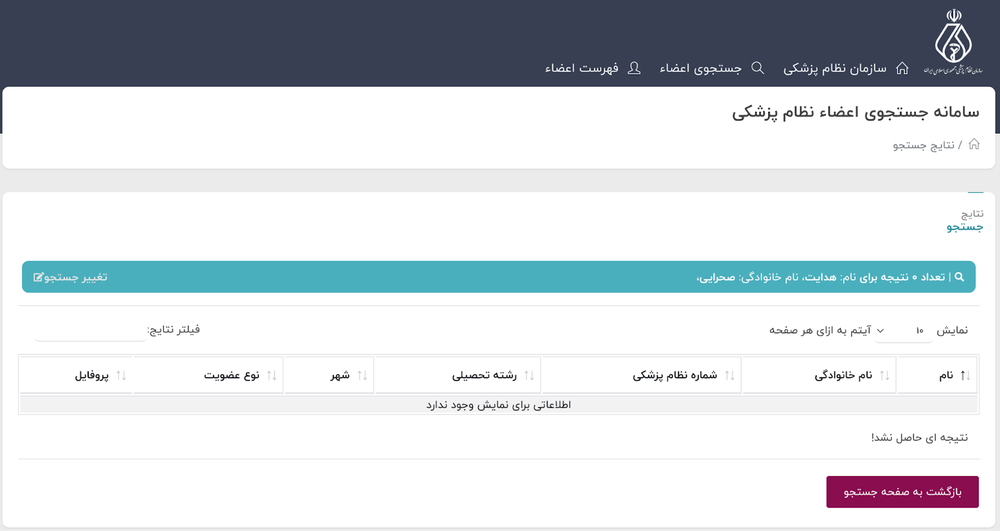Click the edit icon next to تغییر جستجو
The width and height of the screenshot is (1000, 531).
38,277
